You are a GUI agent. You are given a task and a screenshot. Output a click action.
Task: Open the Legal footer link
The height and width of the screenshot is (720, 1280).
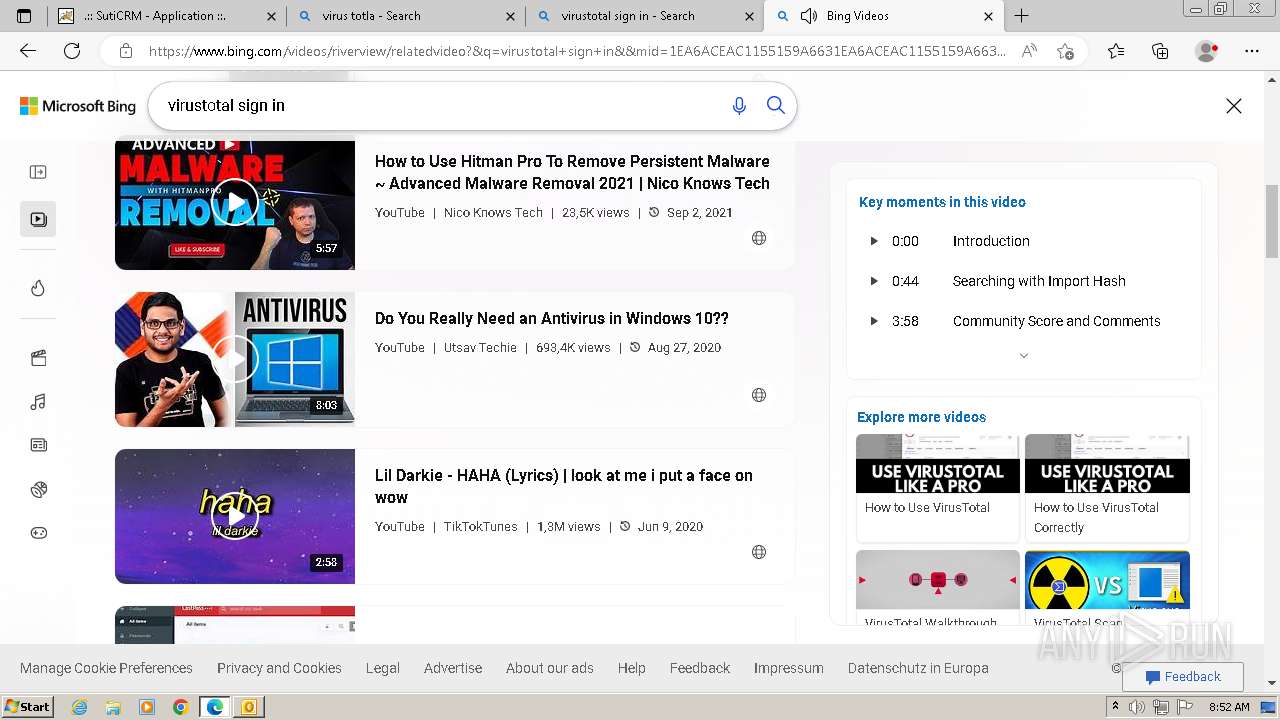tap(382, 668)
